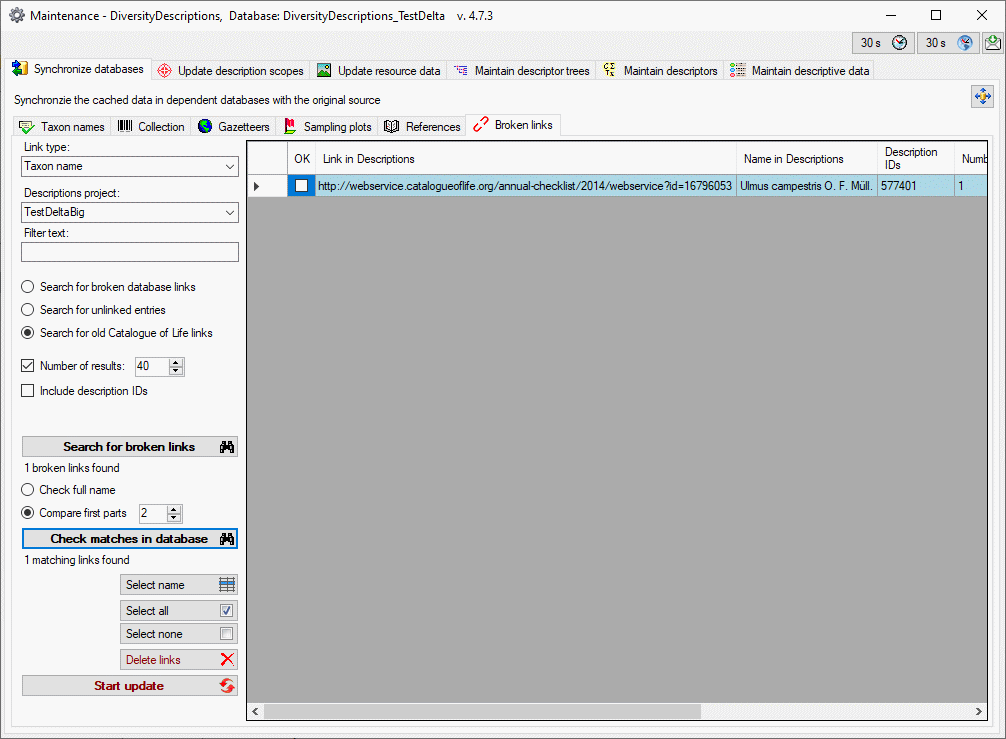Click the 30 s clock timeout icon
Viewport: 1006px width, 739px height.
(899, 43)
